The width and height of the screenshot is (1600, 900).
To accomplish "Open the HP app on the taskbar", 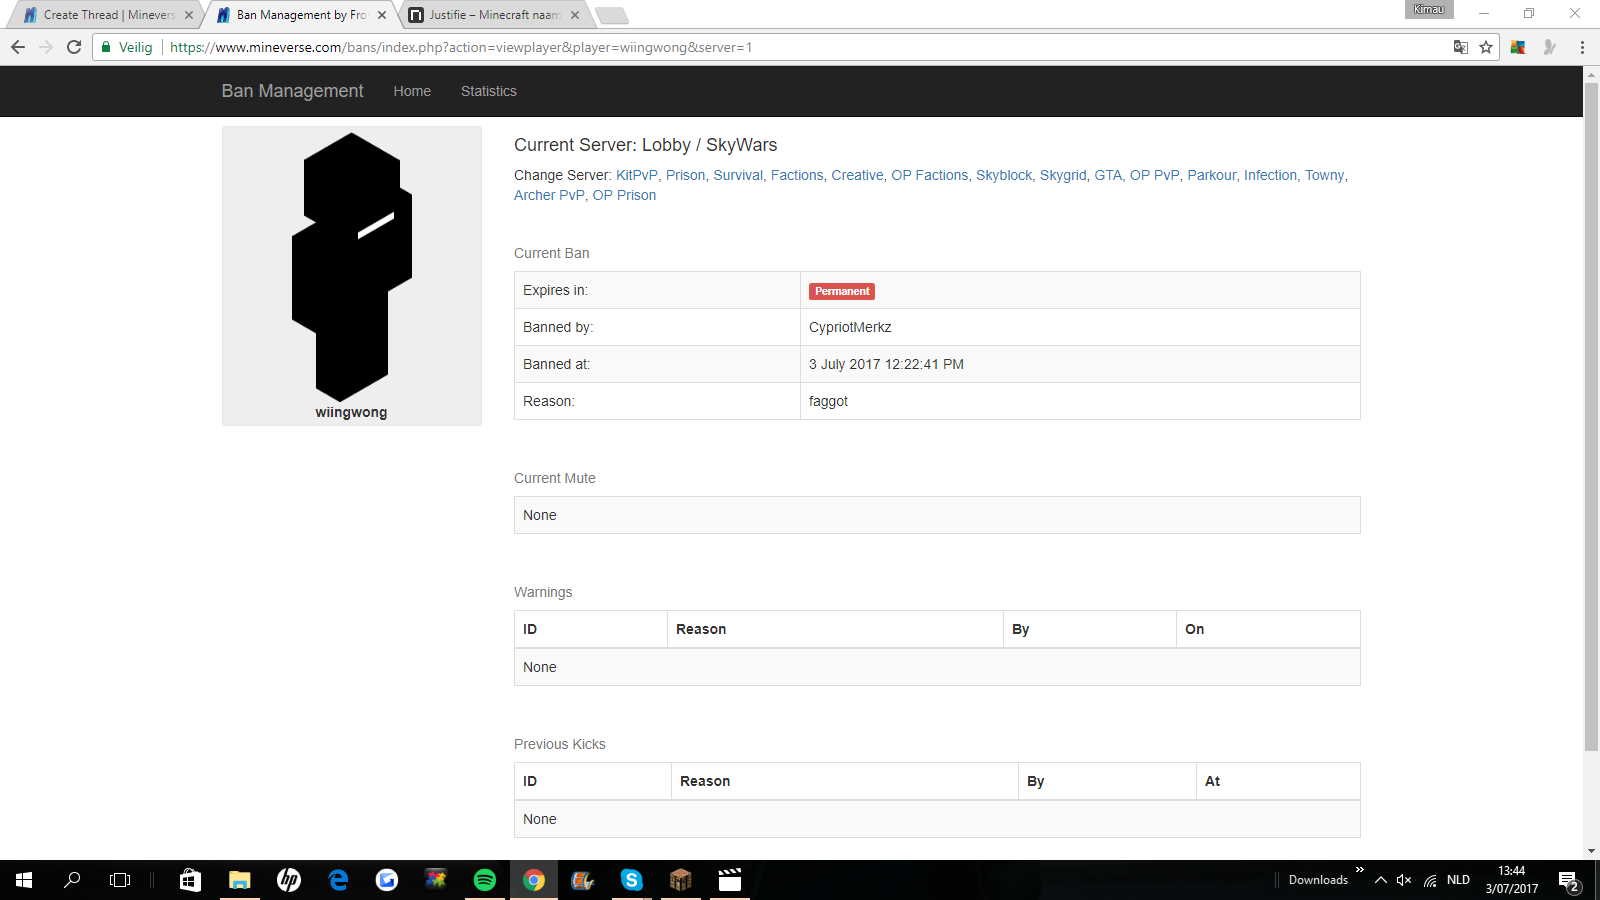I will click(288, 880).
